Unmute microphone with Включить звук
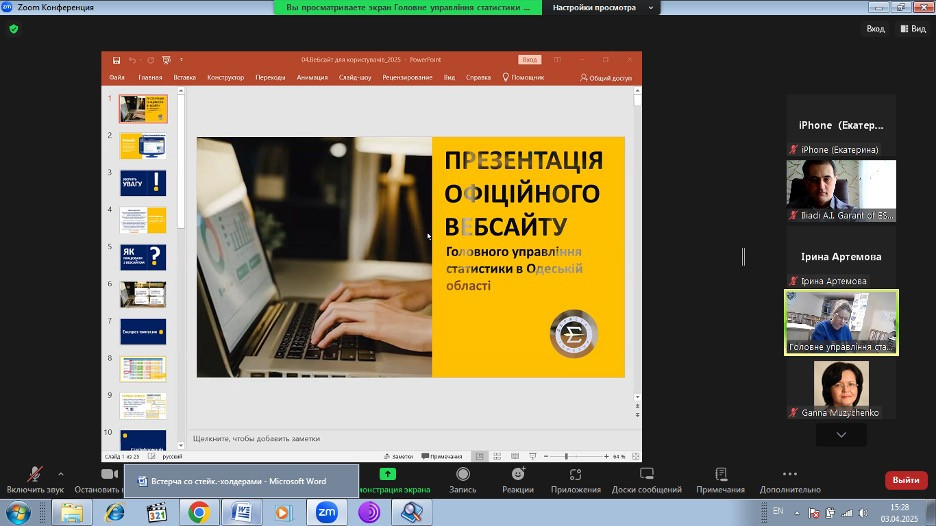 (x=35, y=481)
